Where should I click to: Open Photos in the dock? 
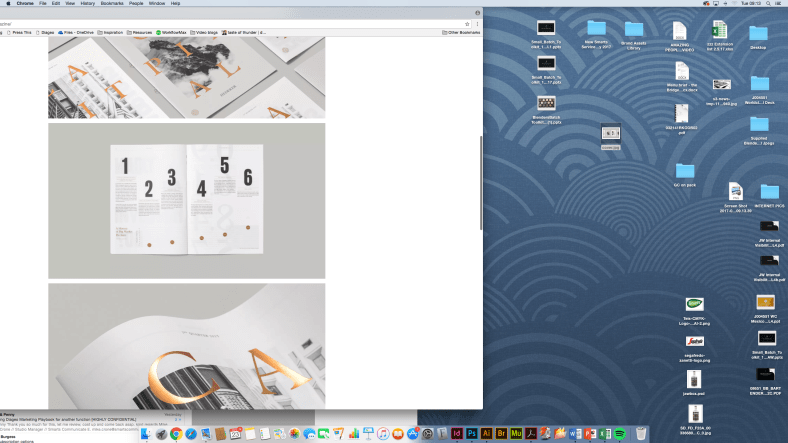(294, 433)
